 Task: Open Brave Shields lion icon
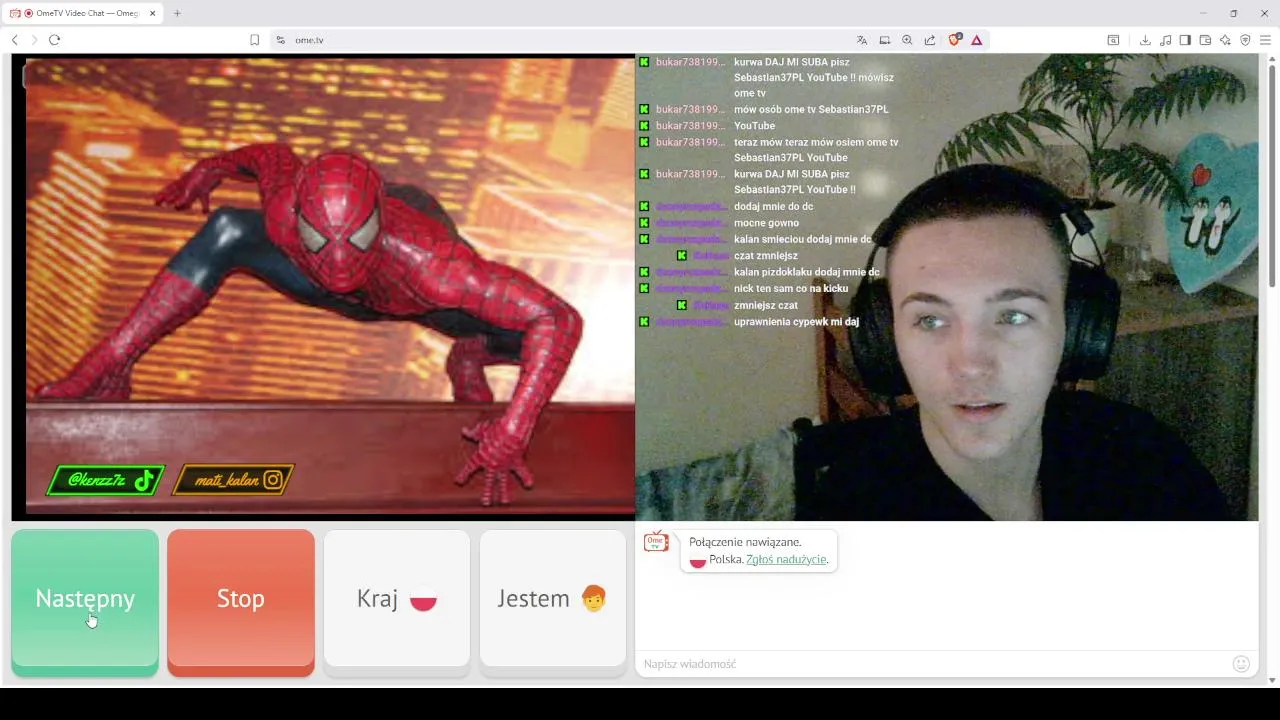coord(954,40)
